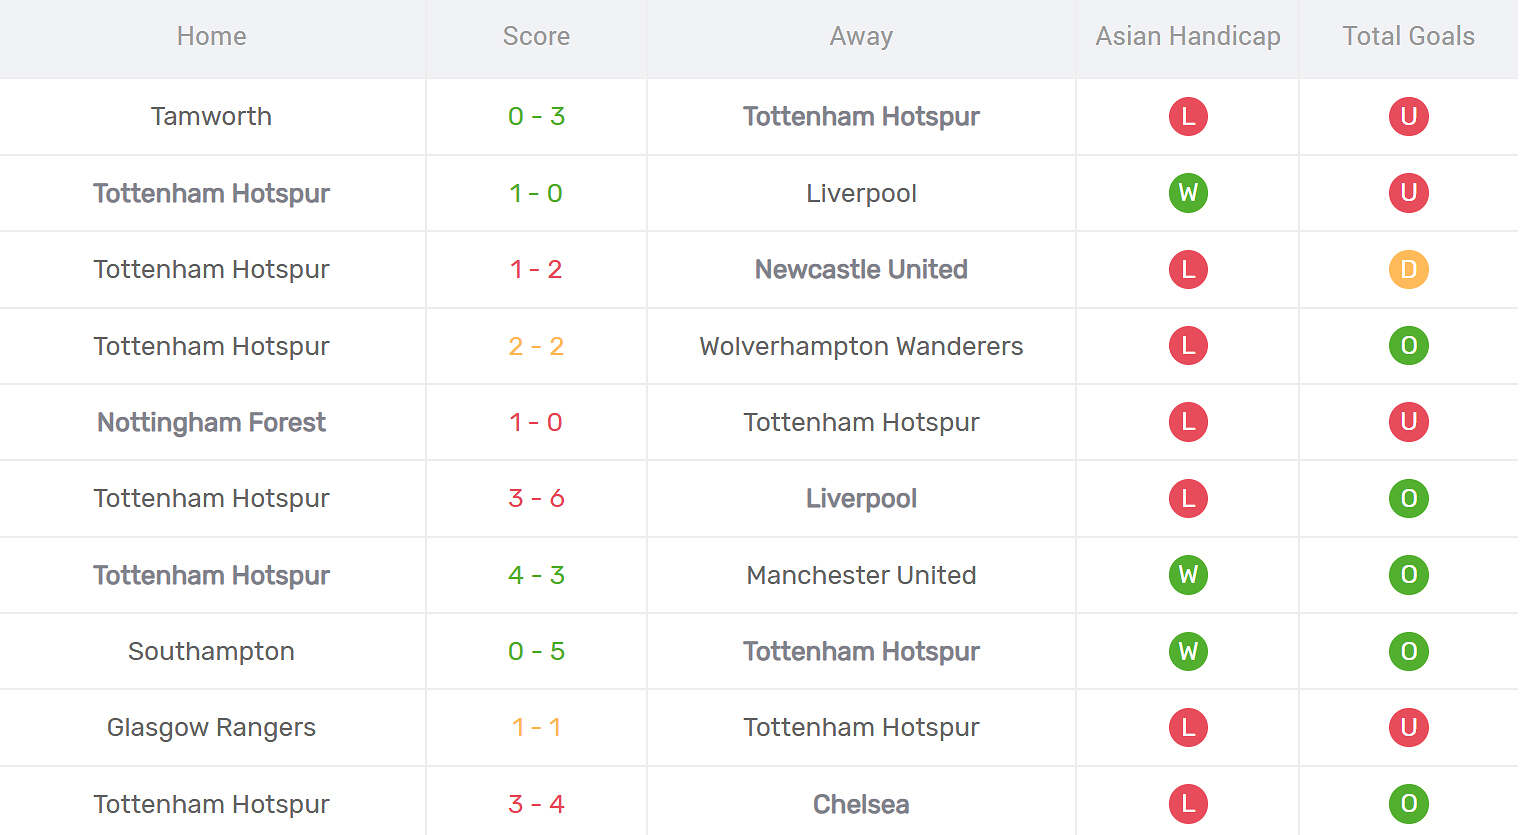Click the yellow D badge in Newcastle United row

pyautogui.click(x=1408, y=269)
